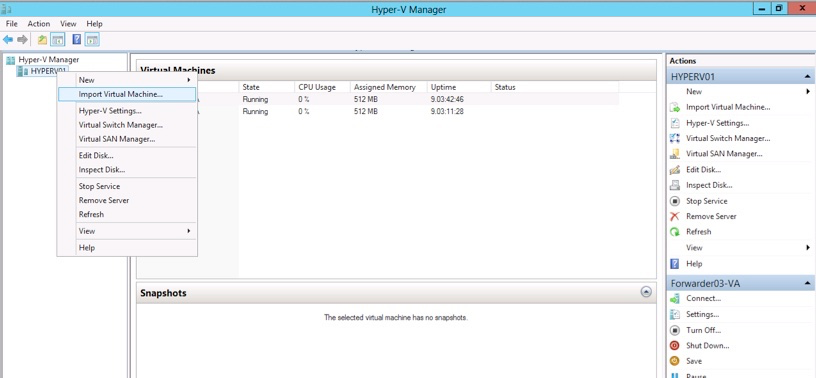Expand the View submenu arrow in Actions pane
Screen dimensions: 816x378
[x=808, y=248]
